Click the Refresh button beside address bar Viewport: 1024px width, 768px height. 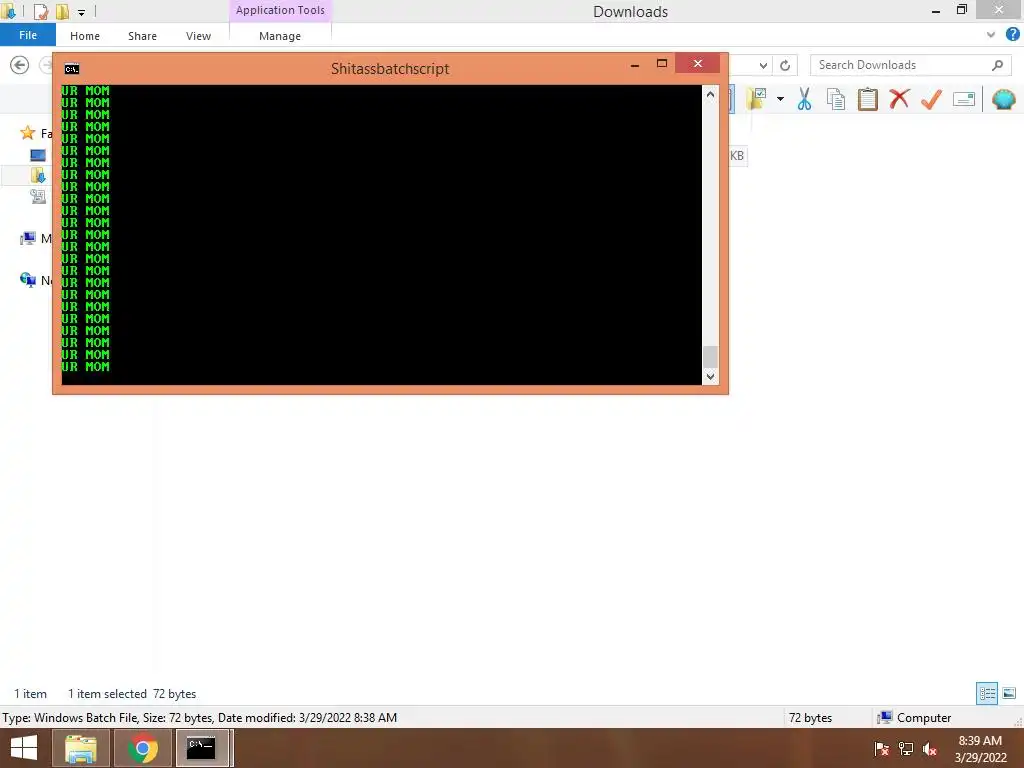point(785,65)
